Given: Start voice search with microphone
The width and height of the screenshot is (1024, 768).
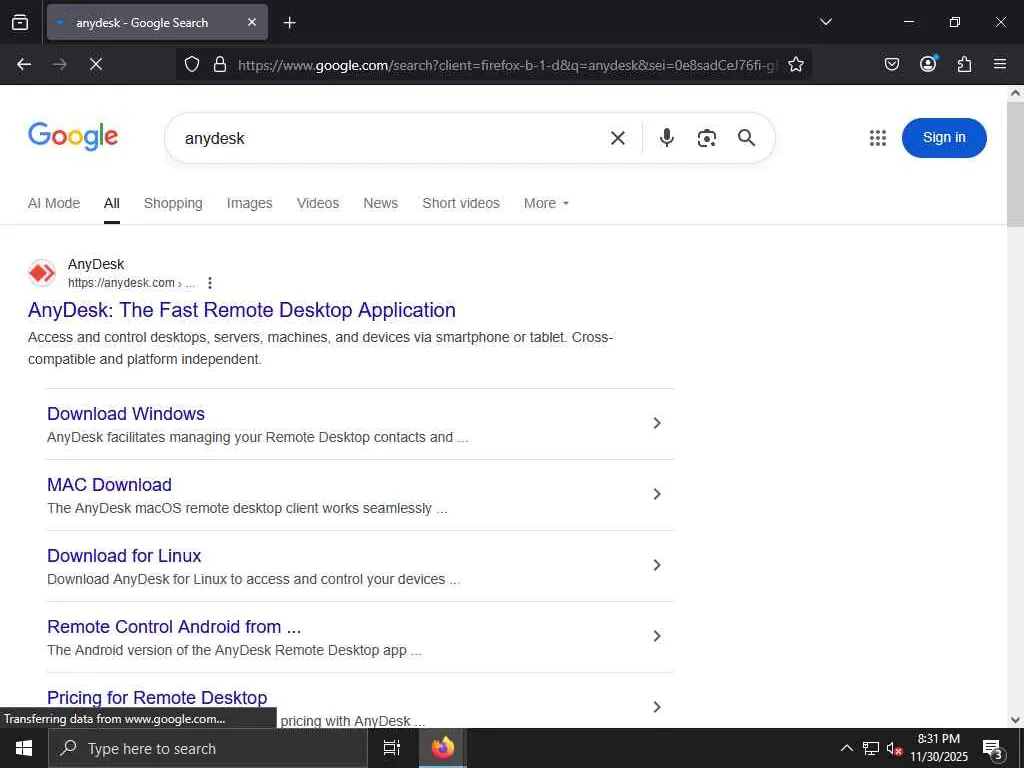Looking at the screenshot, I should click(666, 138).
